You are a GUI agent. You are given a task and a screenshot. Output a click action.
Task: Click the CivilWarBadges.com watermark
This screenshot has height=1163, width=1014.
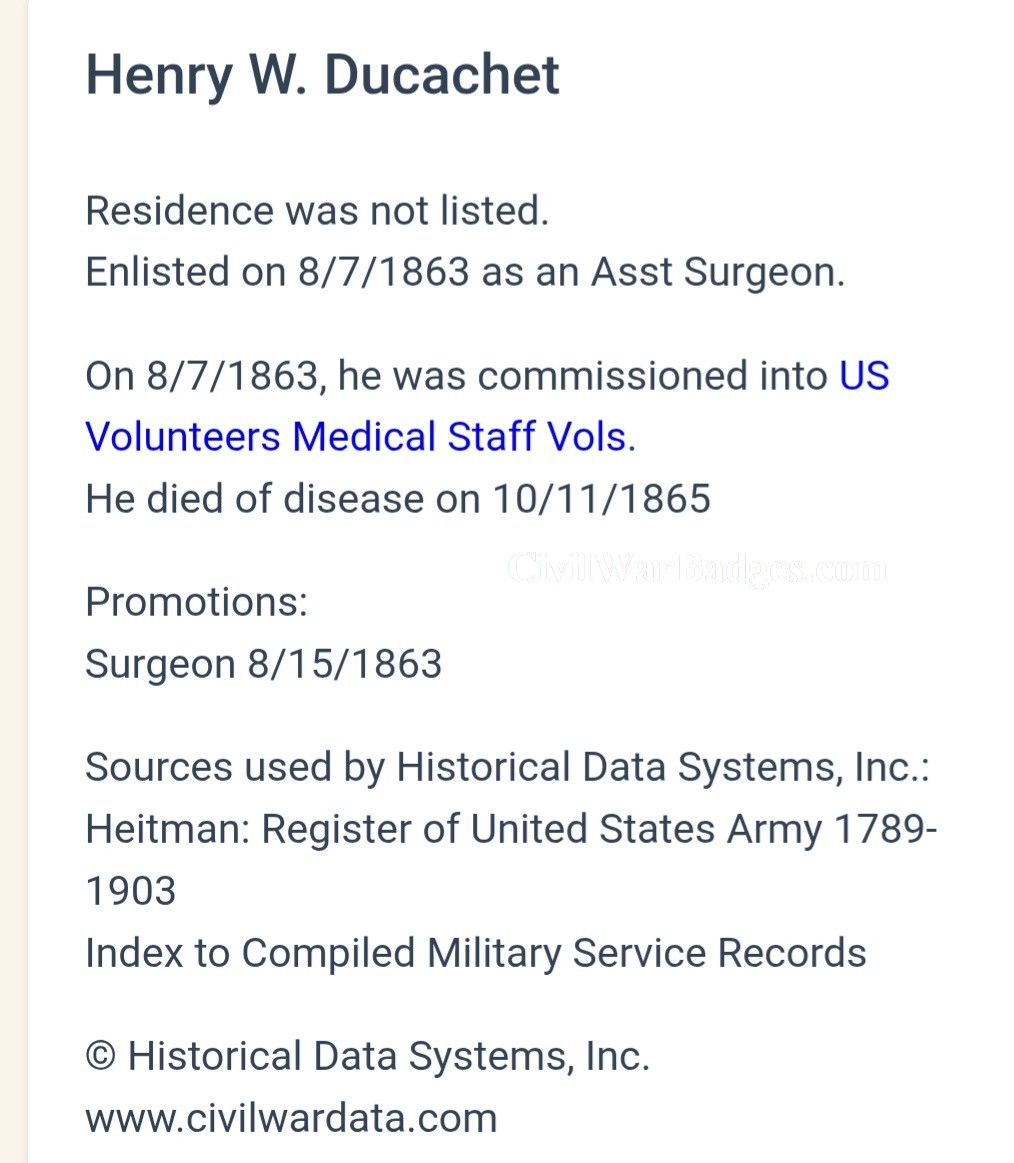(x=697, y=570)
